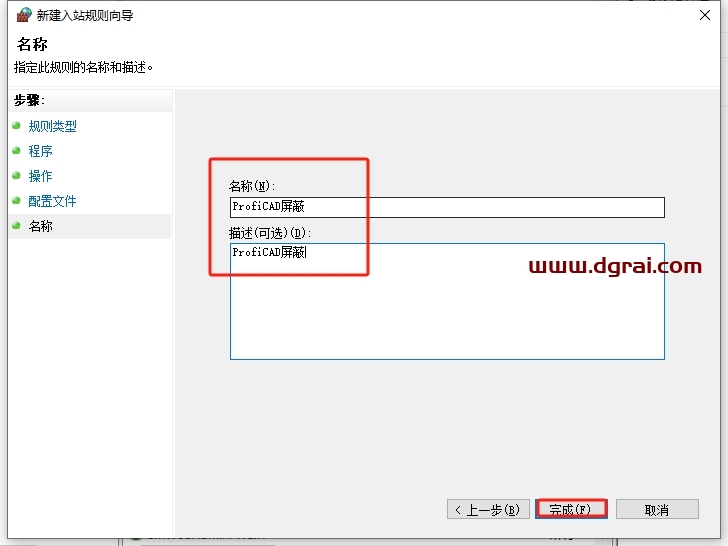Click green bullet beside 规则类型

17,125
